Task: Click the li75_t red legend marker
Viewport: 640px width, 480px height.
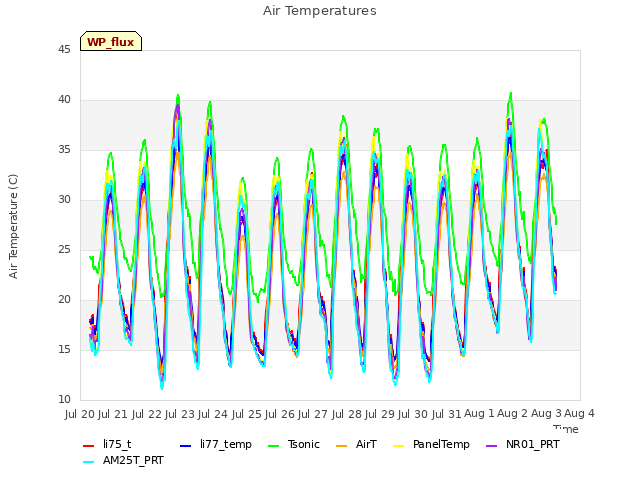Action: point(89,446)
